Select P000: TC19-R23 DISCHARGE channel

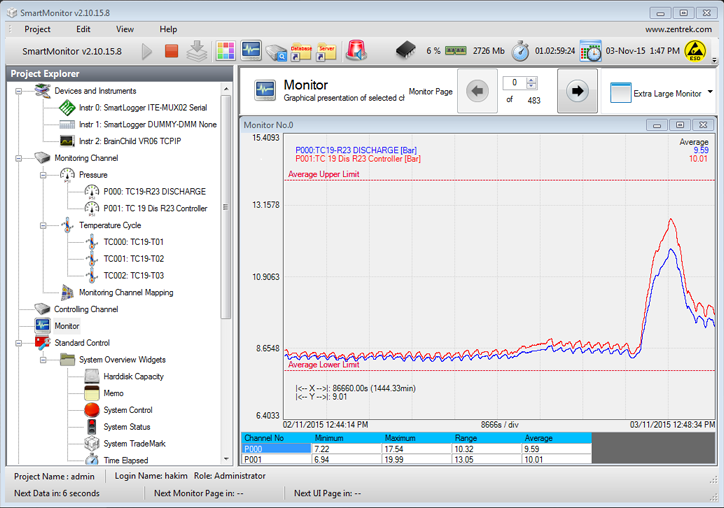(x=154, y=191)
